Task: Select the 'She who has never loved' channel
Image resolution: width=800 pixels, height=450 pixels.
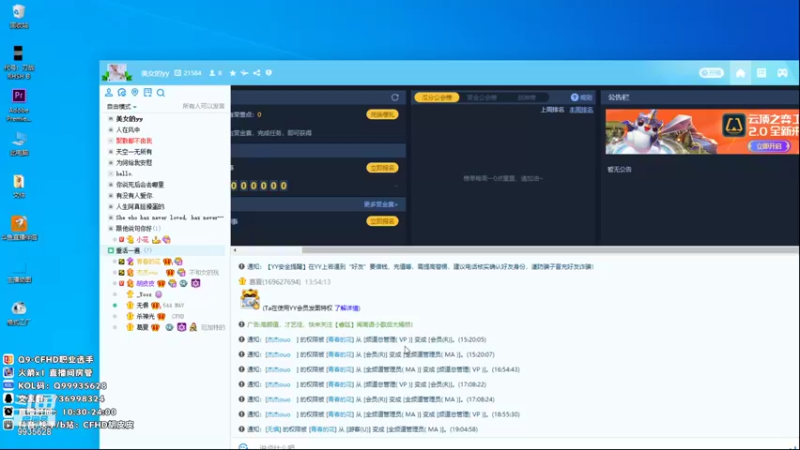Action: (169, 217)
